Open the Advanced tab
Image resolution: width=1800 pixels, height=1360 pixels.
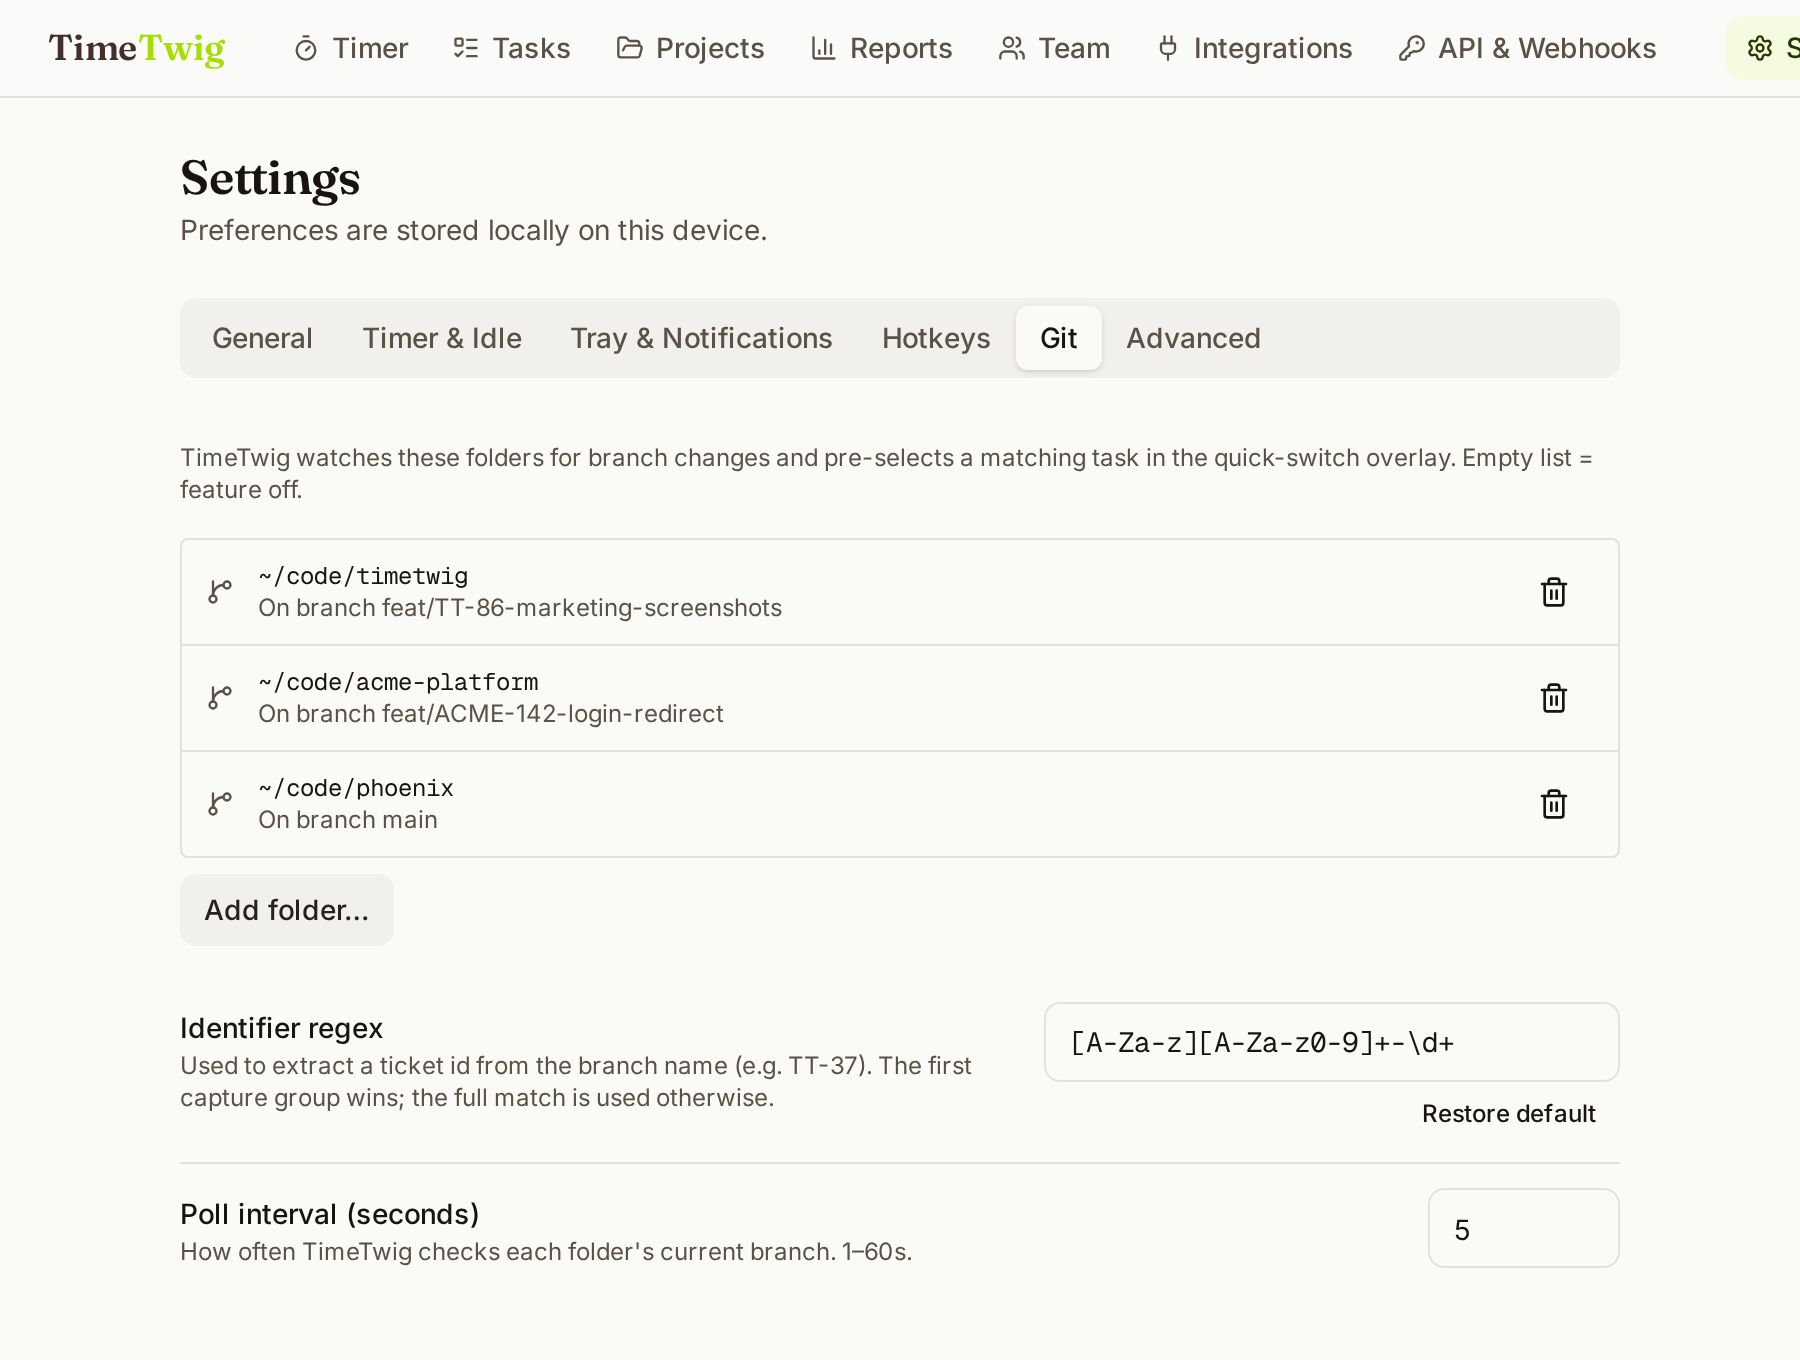click(1193, 338)
